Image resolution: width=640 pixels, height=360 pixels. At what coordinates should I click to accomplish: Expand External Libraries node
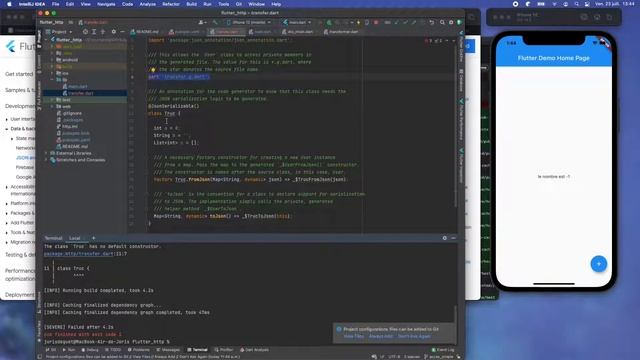coord(47,153)
